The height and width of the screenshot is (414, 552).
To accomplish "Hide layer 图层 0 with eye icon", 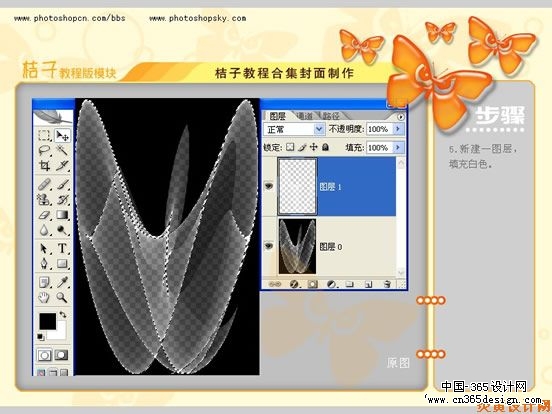I will [x=269, y=246].
